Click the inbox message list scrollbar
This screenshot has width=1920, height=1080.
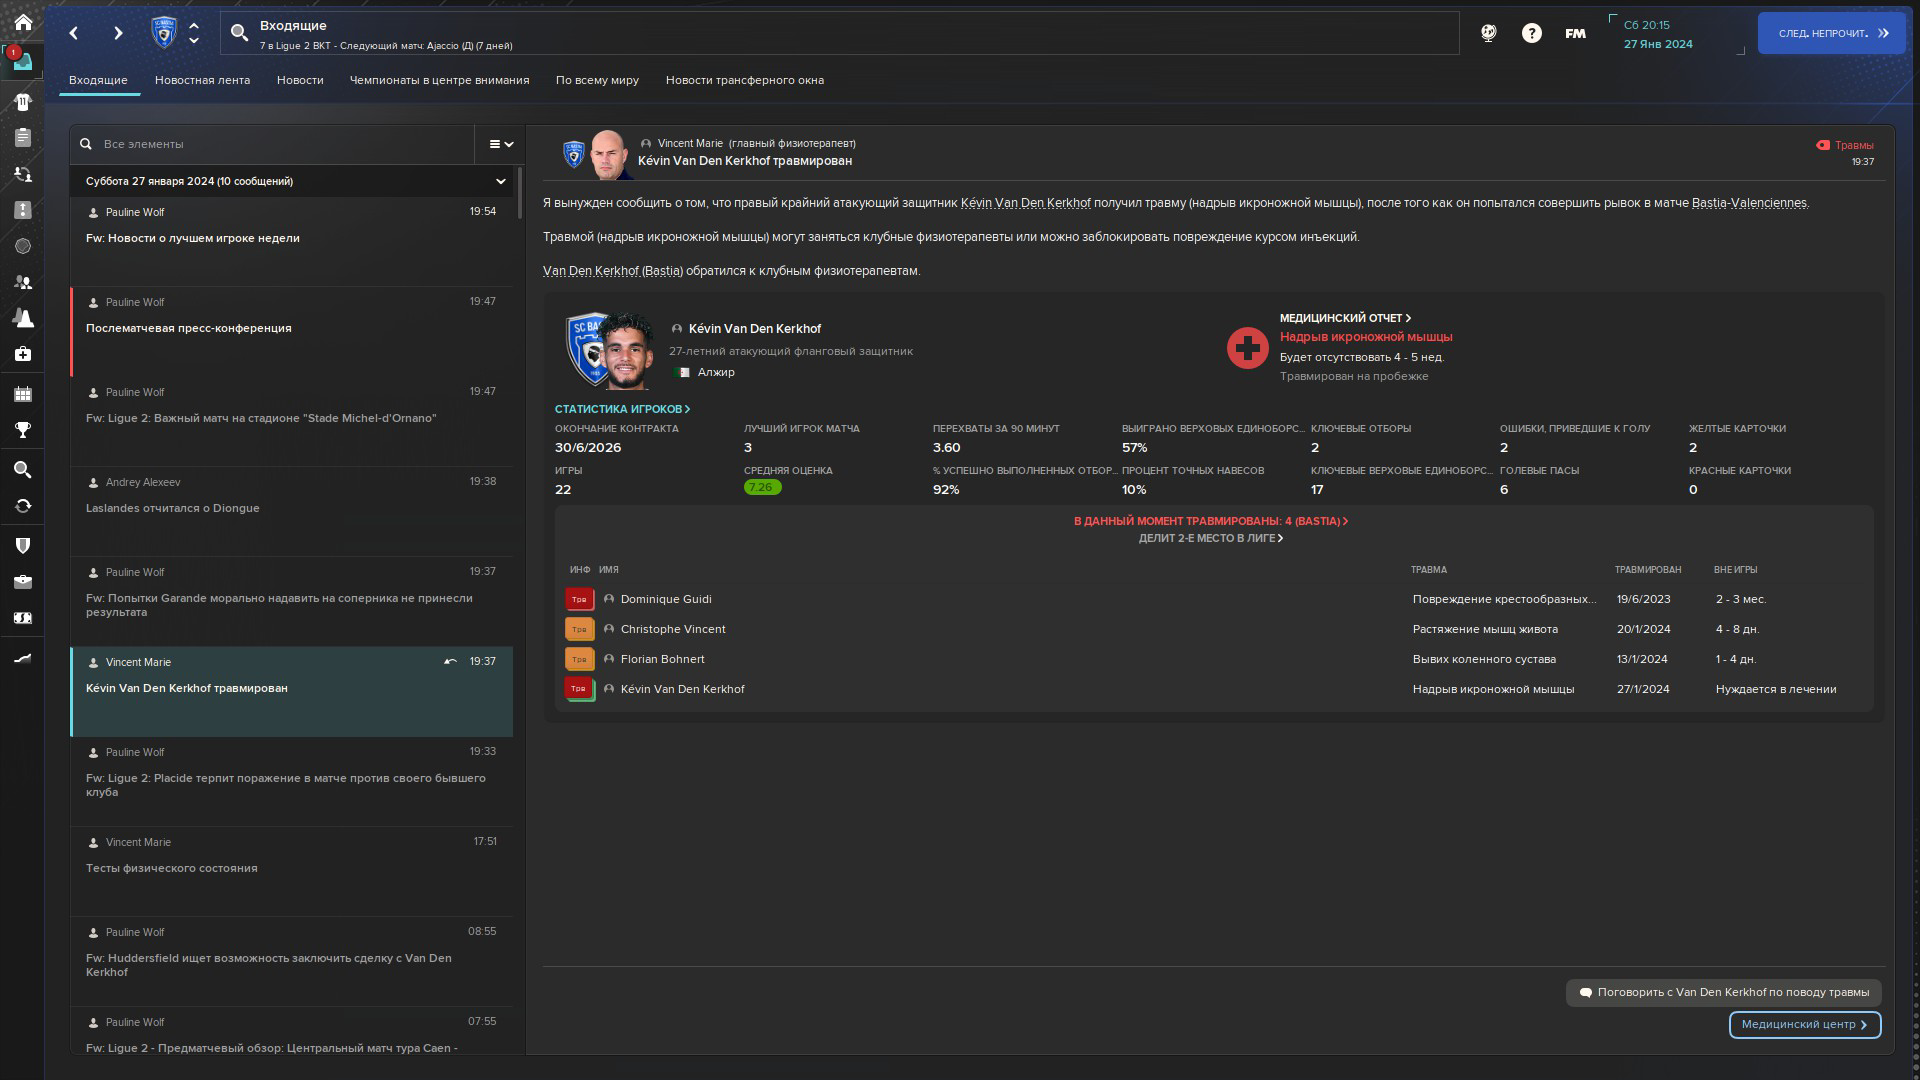(519, 193)
